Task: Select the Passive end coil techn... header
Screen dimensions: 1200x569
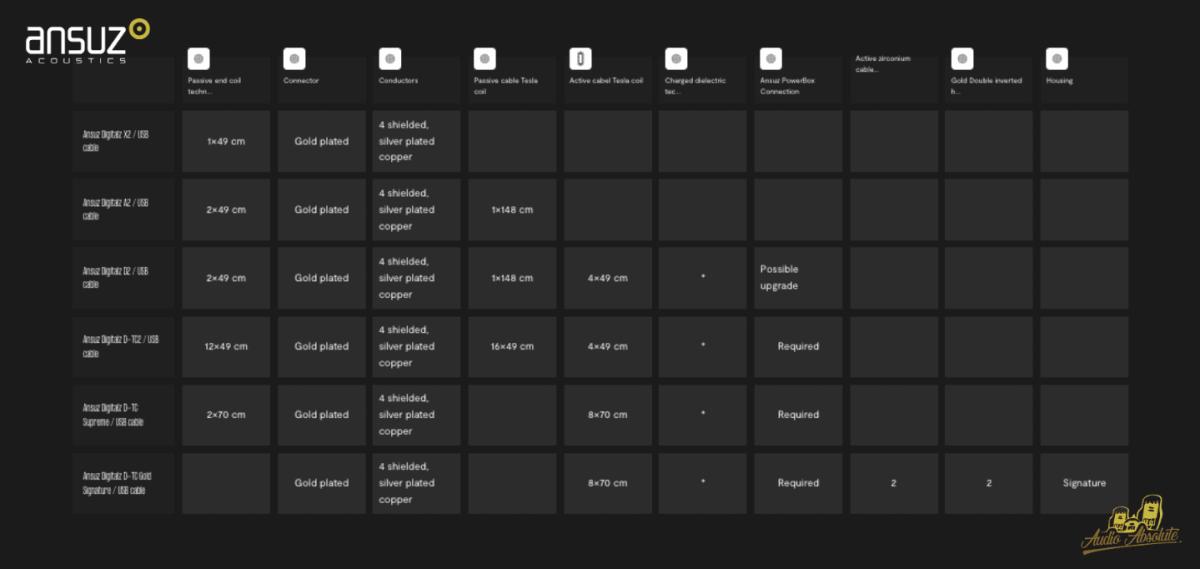Action: pos(215,86)
